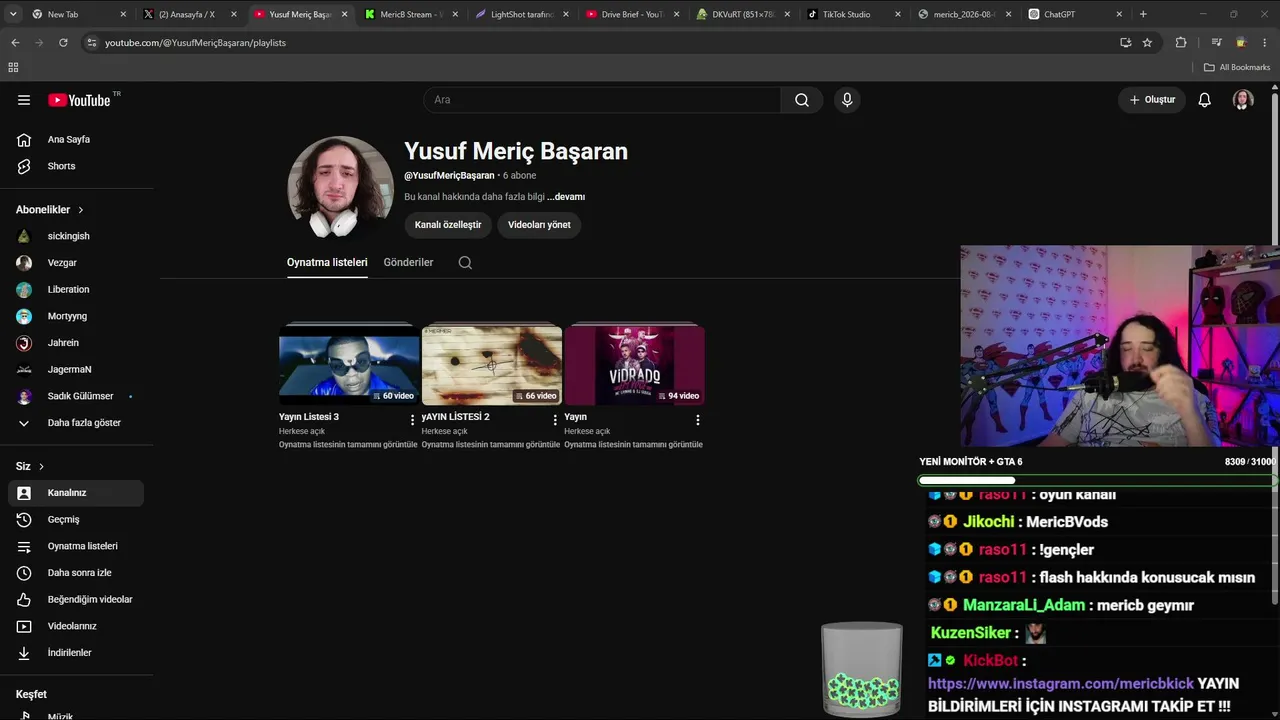Search within channel using magnifier icon
This screenshot has height=720, width=1280.
pyautogui.click(x=465, y=263)
